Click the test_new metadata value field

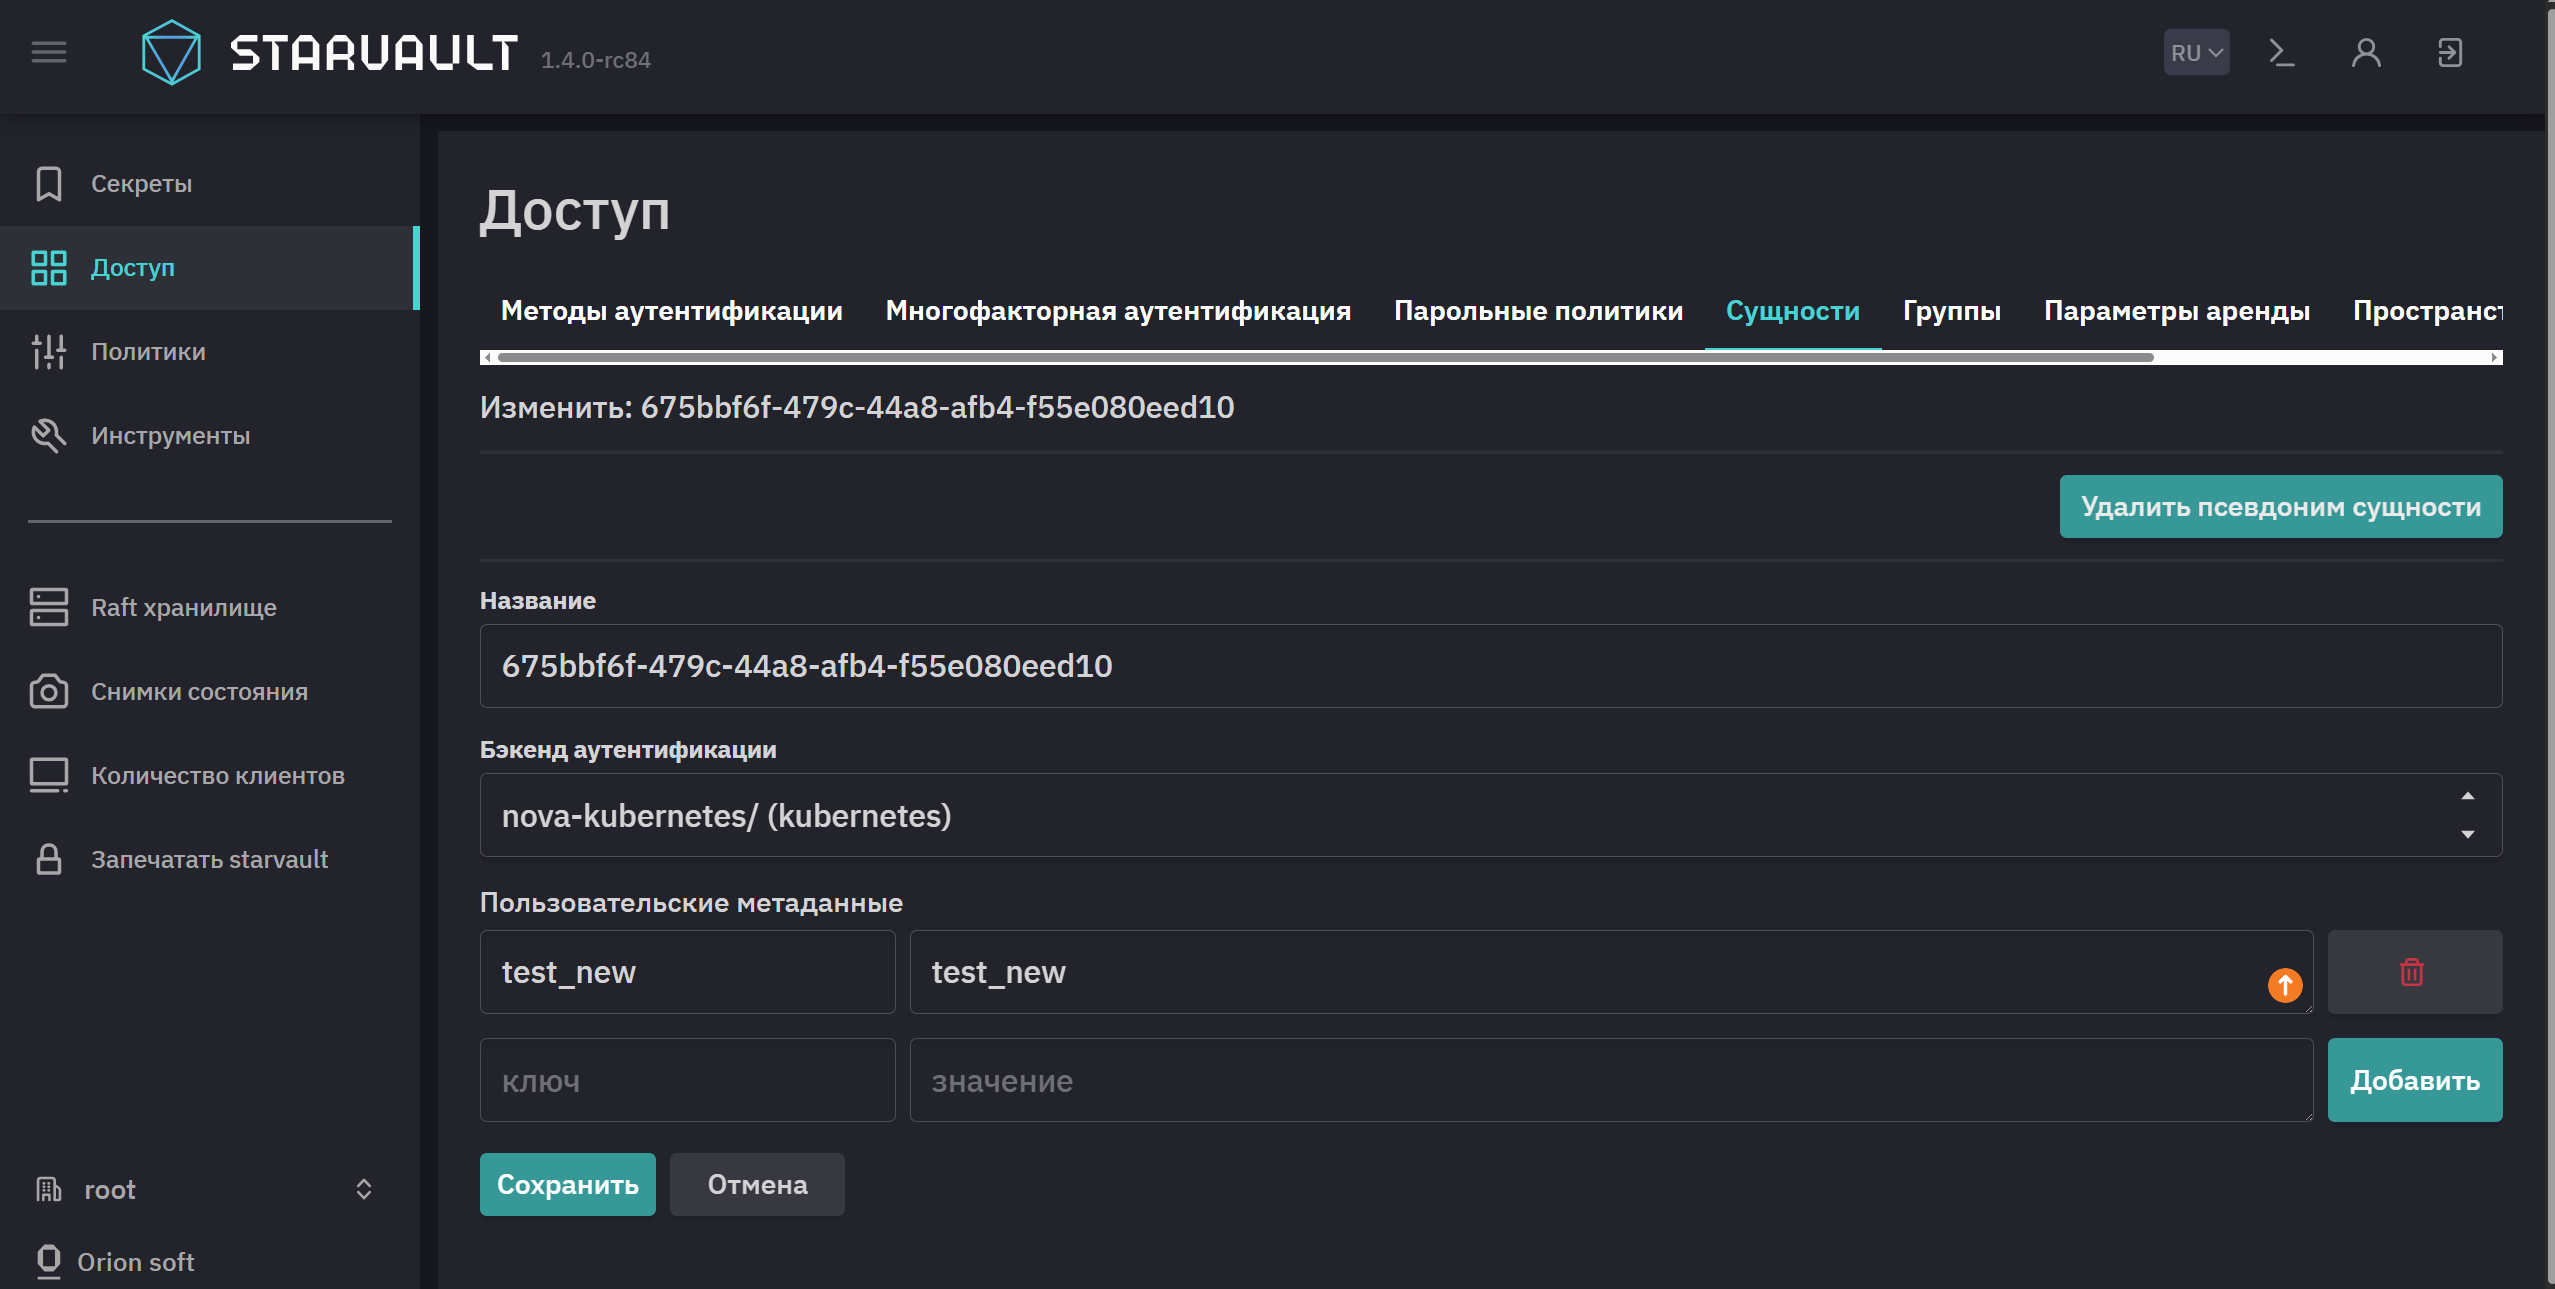[x=1611, y=972]
